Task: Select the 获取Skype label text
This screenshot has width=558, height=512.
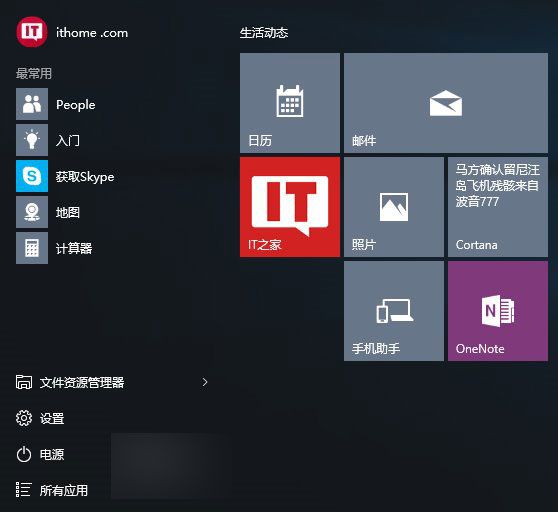Action: click(85, 177)
